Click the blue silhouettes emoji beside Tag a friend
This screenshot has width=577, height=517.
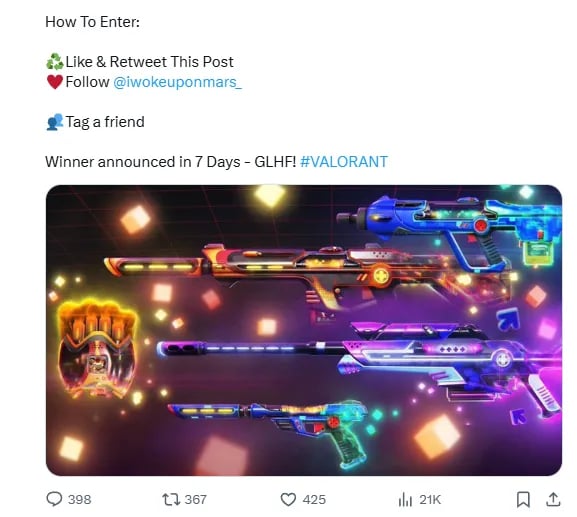click(55, 122)
